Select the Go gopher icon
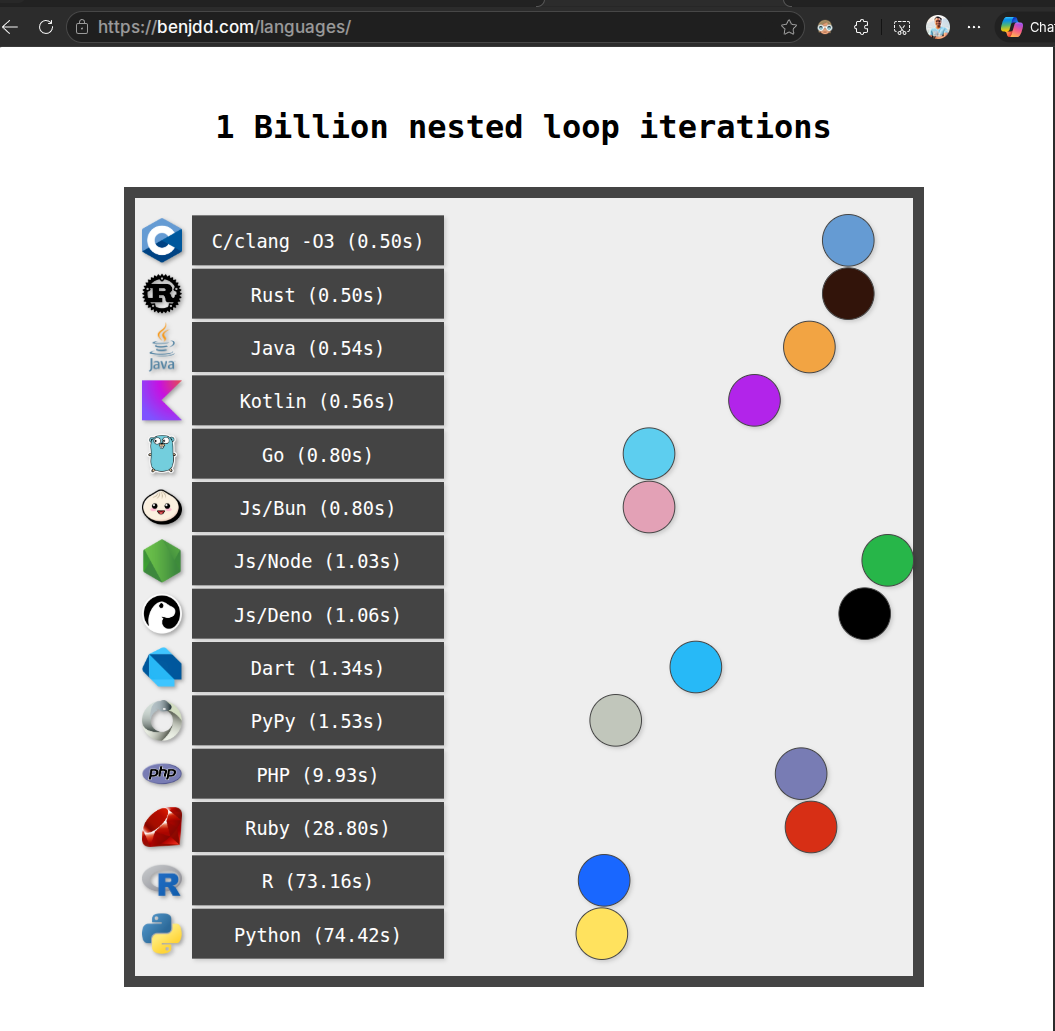The height and width of the screenshot is (1031, 1055). pyautogui.click(x=162, y=454)
